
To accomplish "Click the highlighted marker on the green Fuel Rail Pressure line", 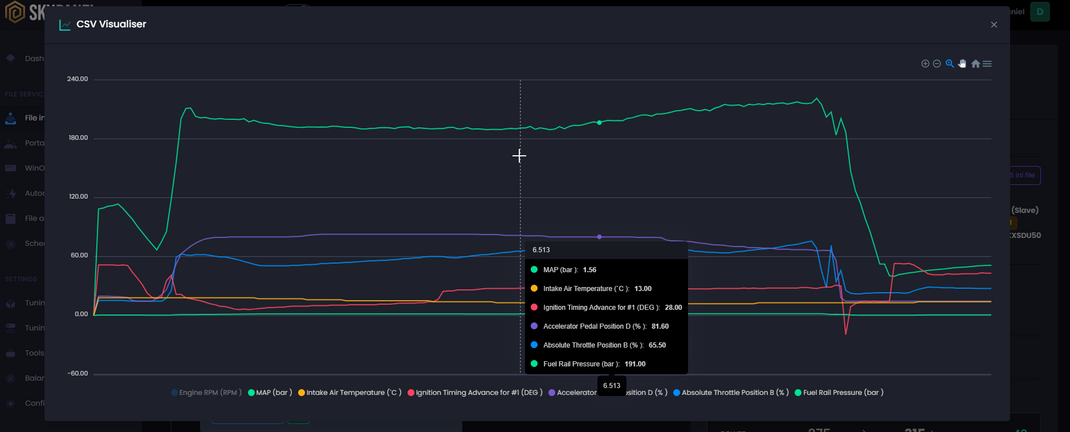I will coord(599,123).
